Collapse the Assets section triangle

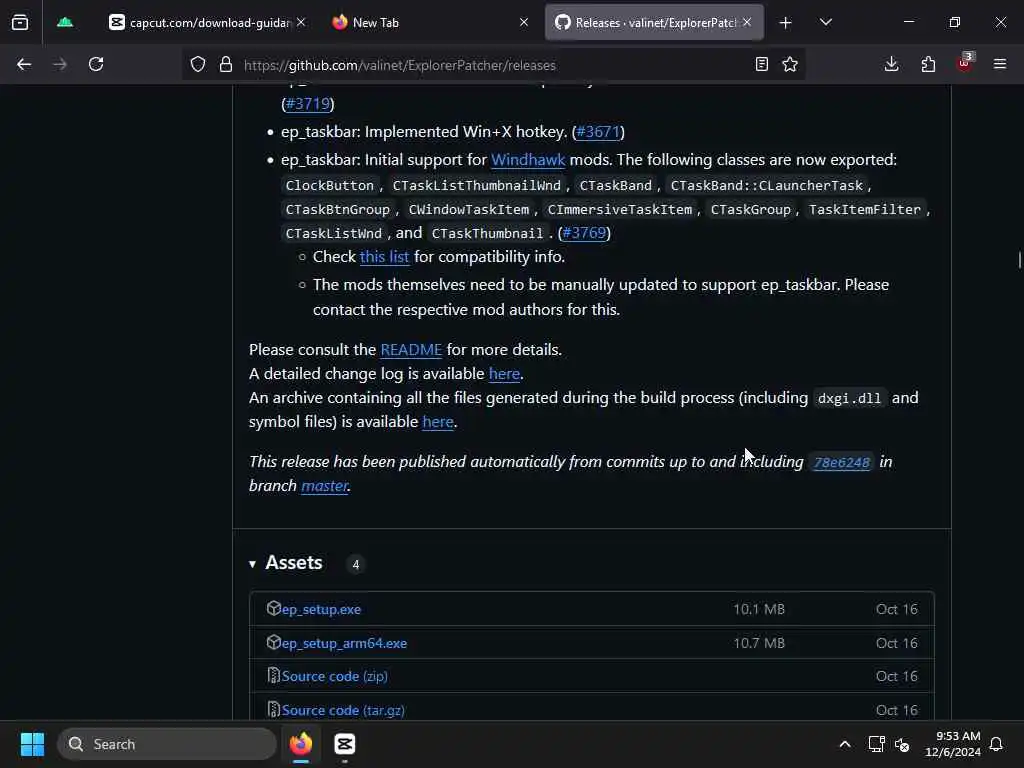tap(253, 564)
